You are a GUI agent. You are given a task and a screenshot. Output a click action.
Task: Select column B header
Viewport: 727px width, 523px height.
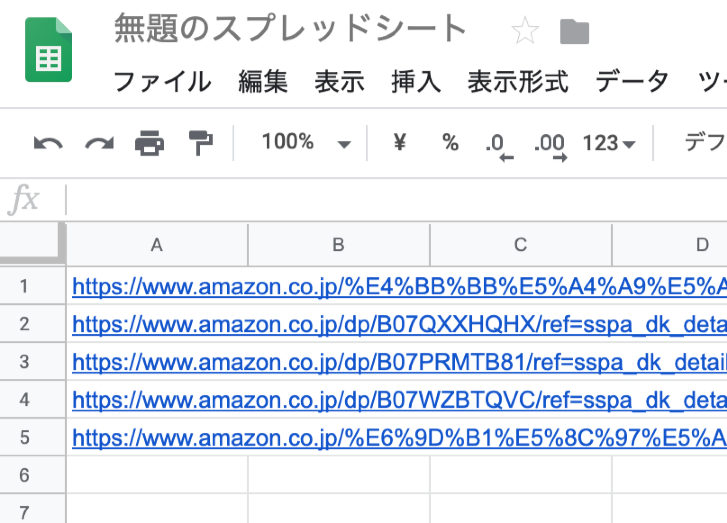click(339, 244)
